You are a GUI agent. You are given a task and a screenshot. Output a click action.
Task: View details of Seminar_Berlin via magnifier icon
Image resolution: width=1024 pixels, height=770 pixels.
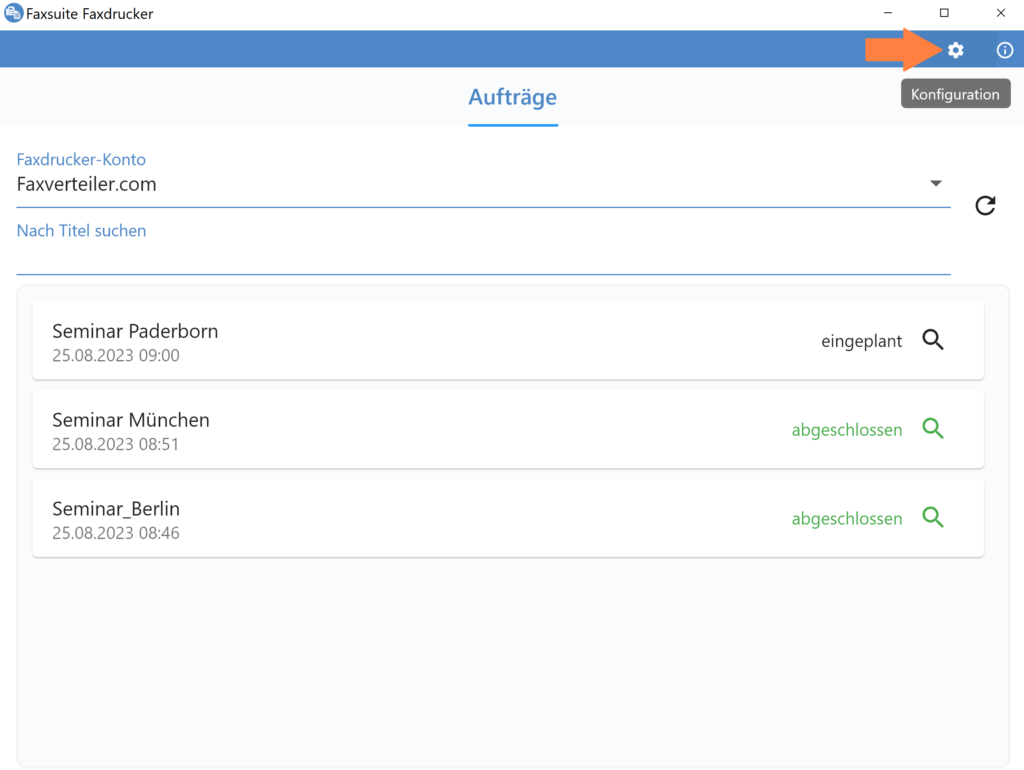click(933, 517)
